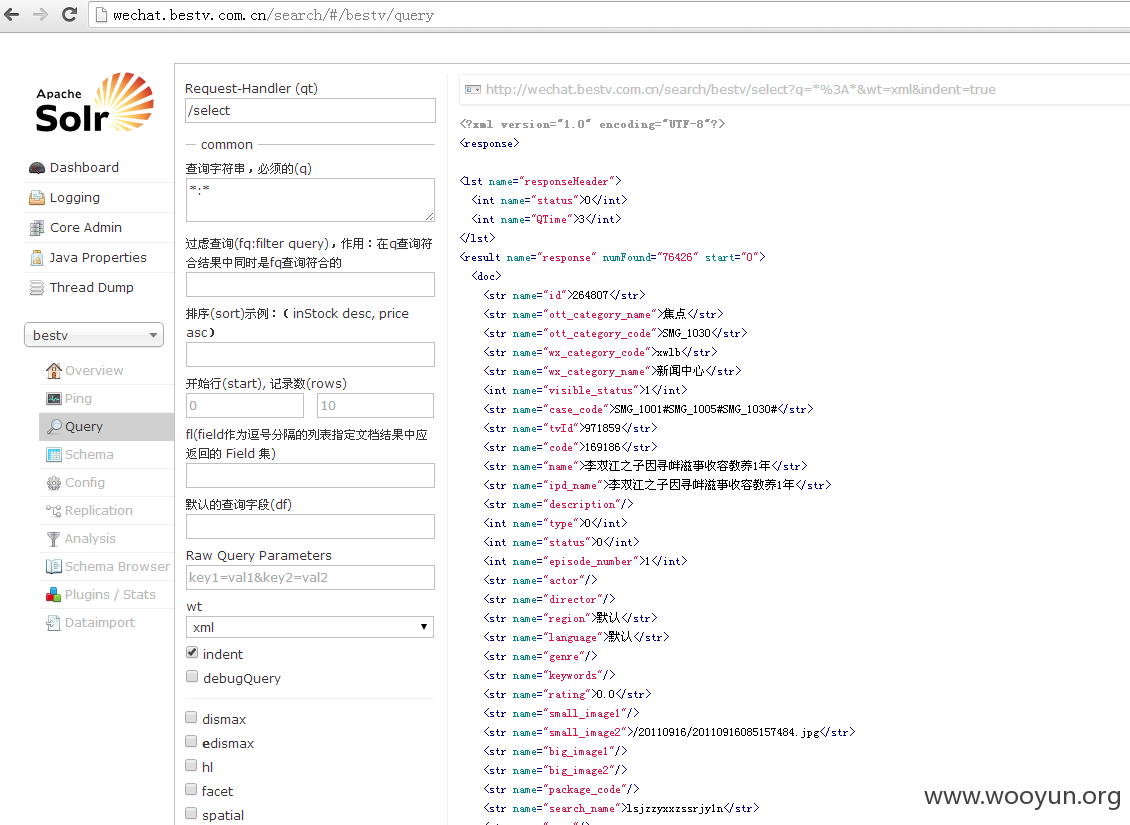Click the page icon in address bar

[x=102, y=15]
